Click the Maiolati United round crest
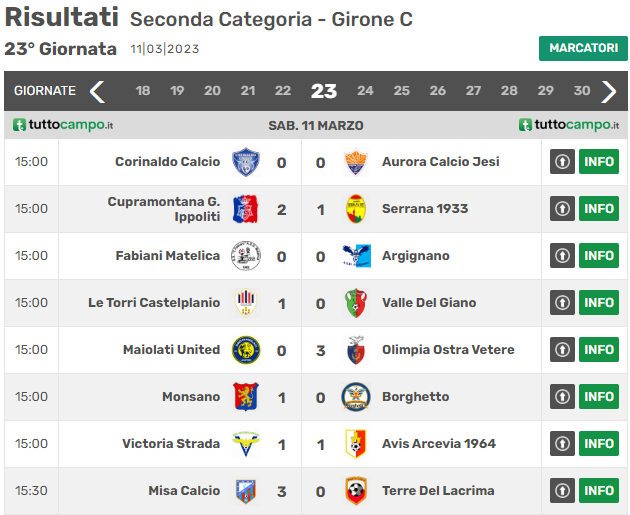630x515 pixels. (246, 350)
